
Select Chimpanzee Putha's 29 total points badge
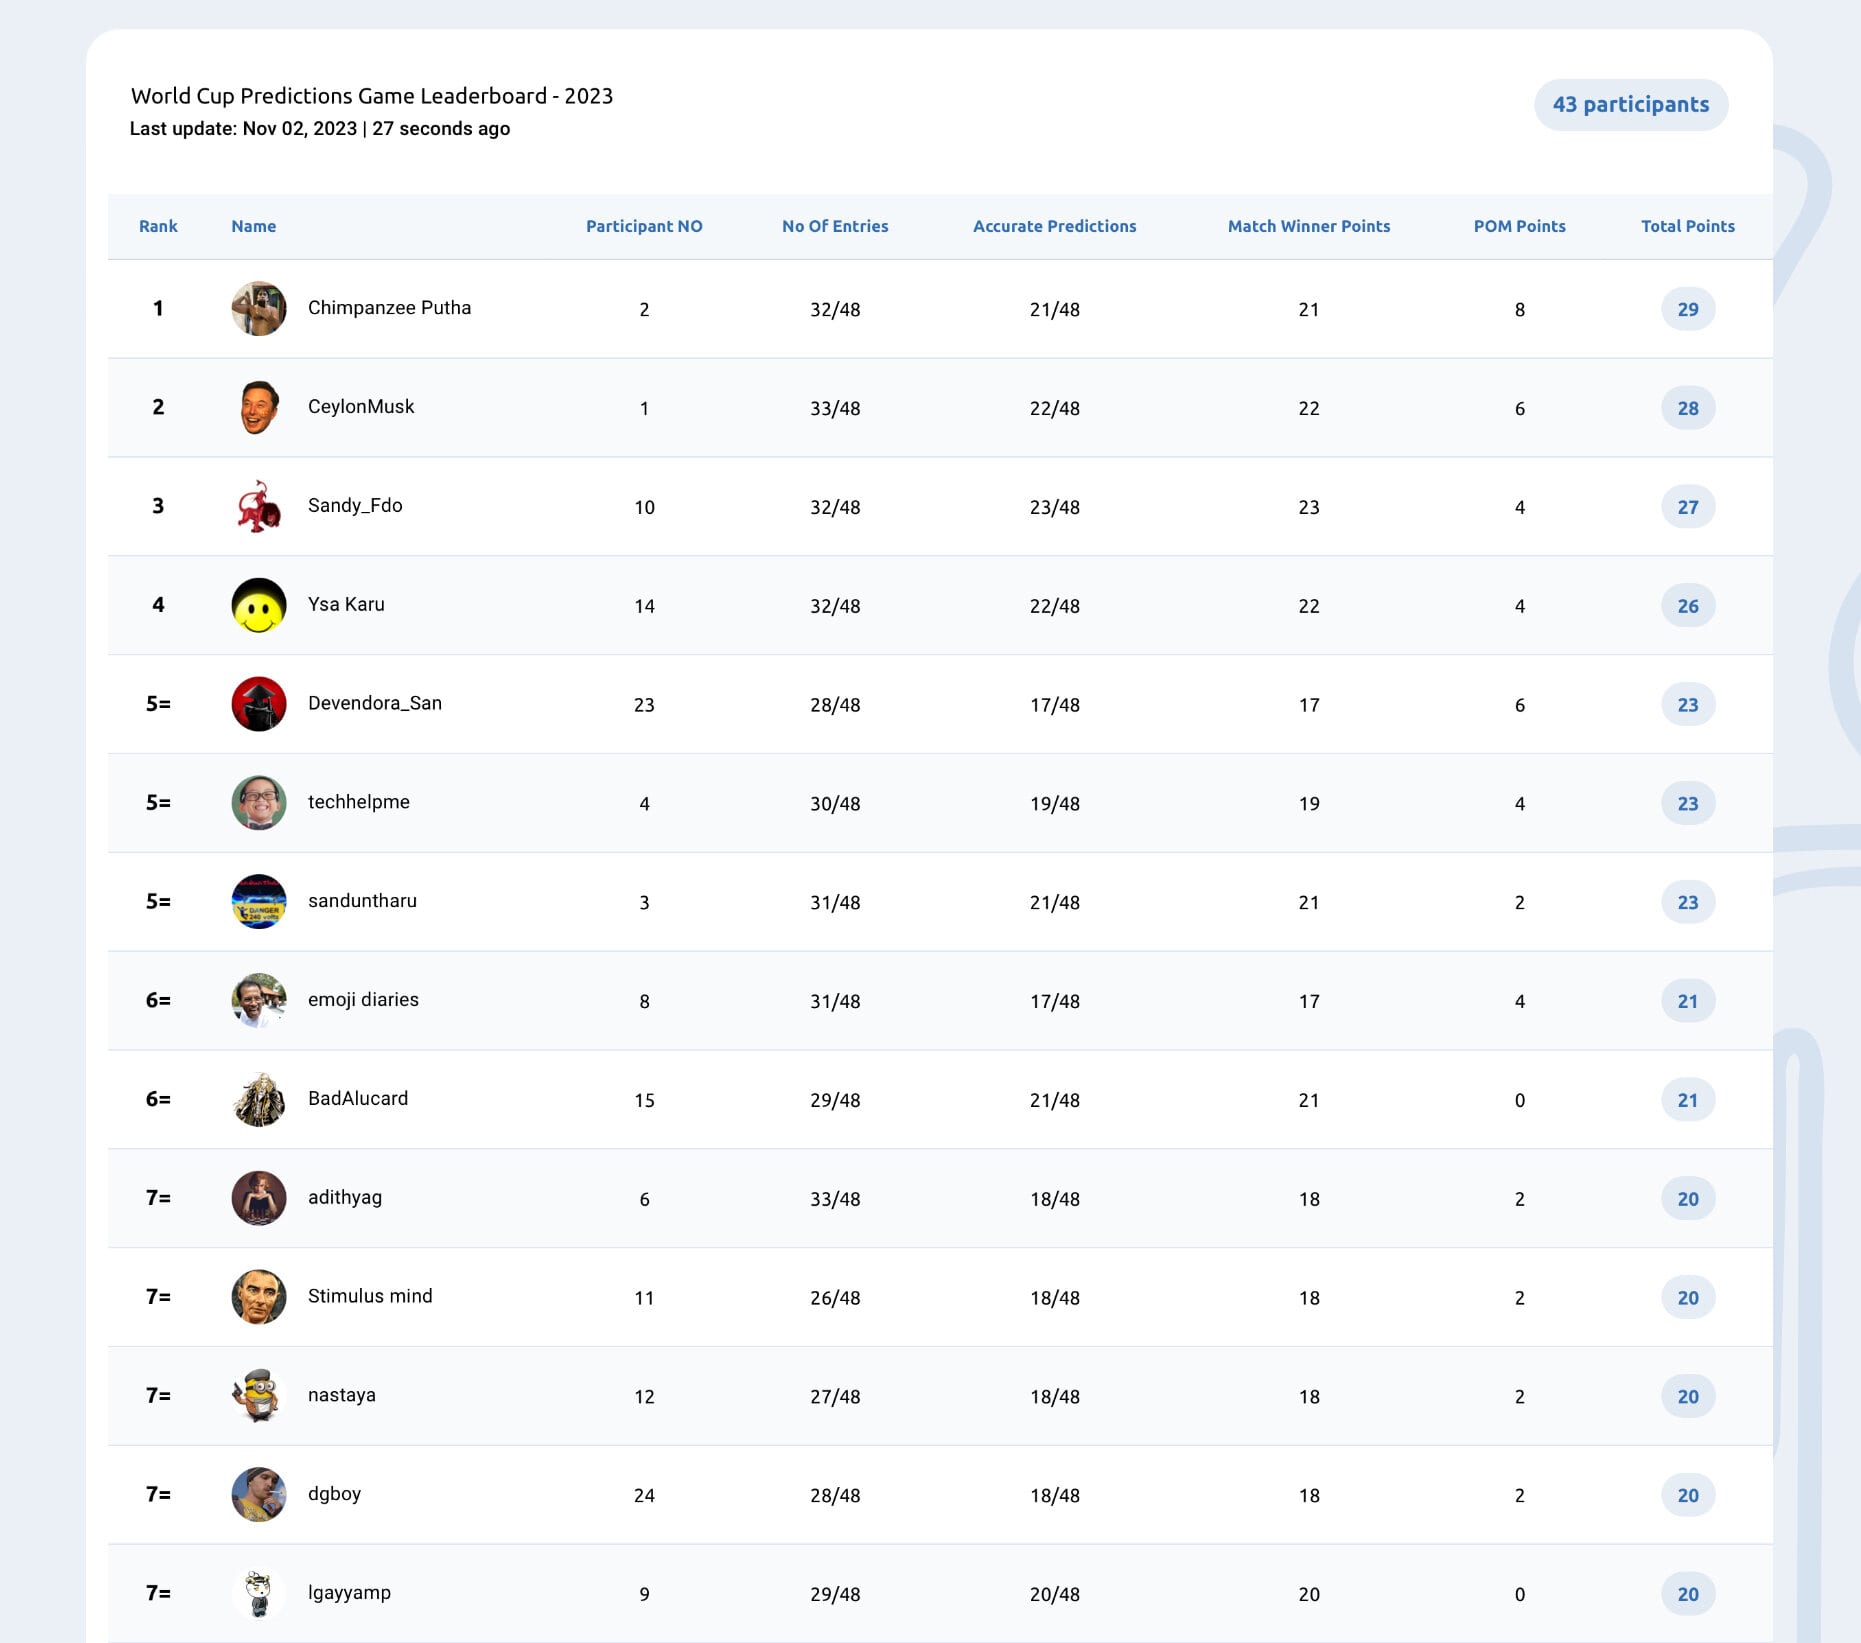point(1688,309)
